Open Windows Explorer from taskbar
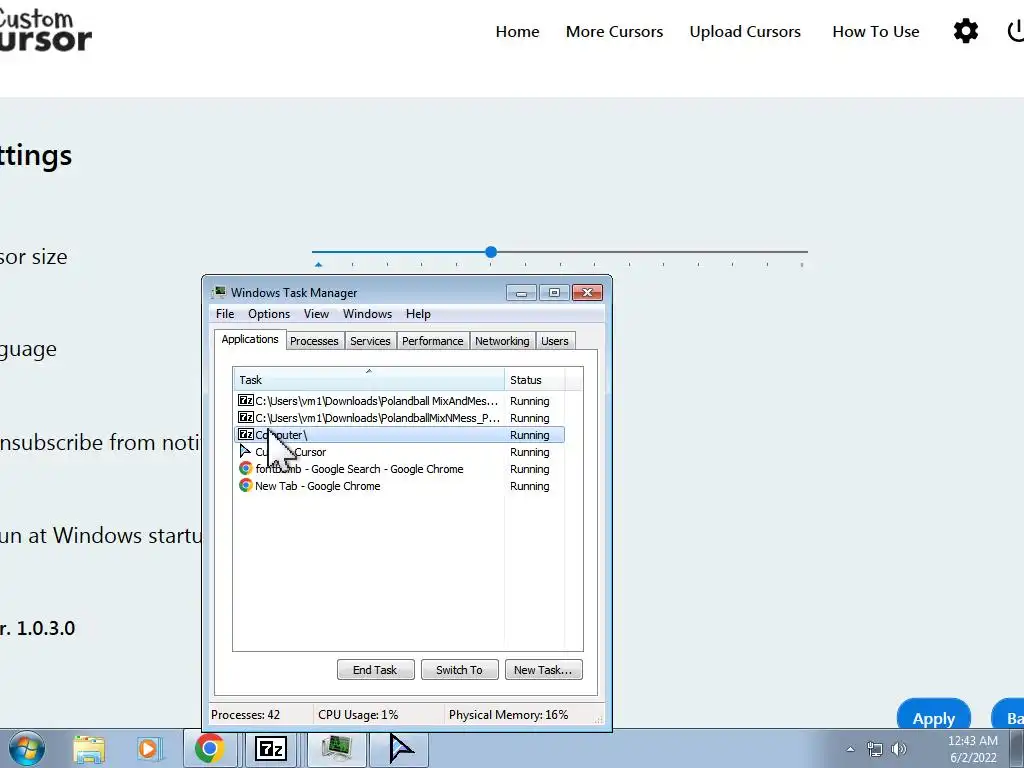This screenshot has width=1024, height=768. click(x=88, y=749)
